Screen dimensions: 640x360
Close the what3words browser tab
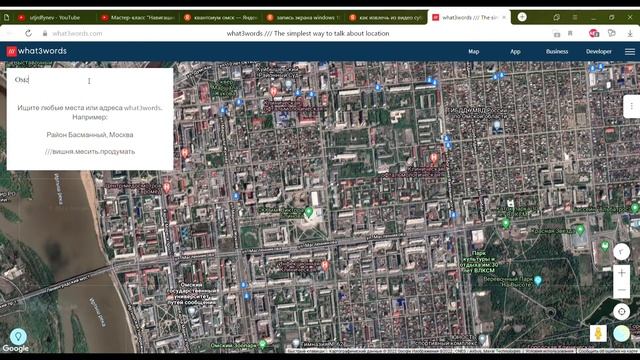(504, 18)
